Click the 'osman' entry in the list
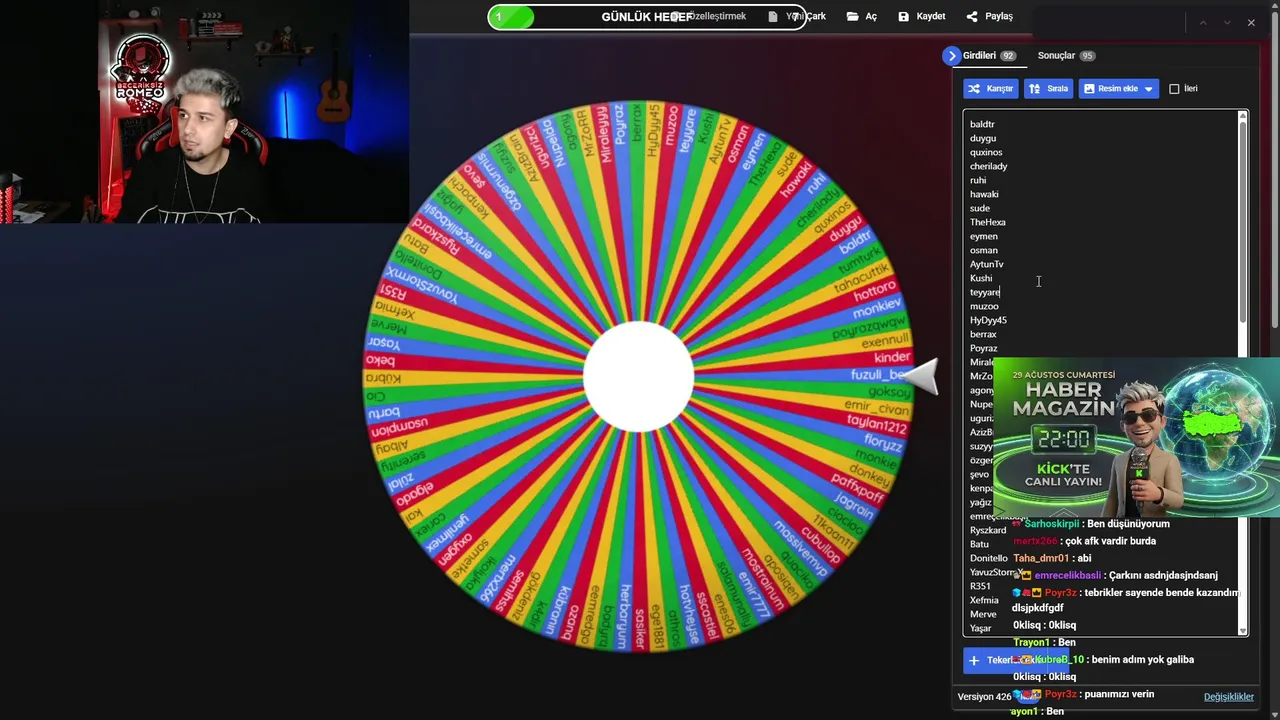 984,250
